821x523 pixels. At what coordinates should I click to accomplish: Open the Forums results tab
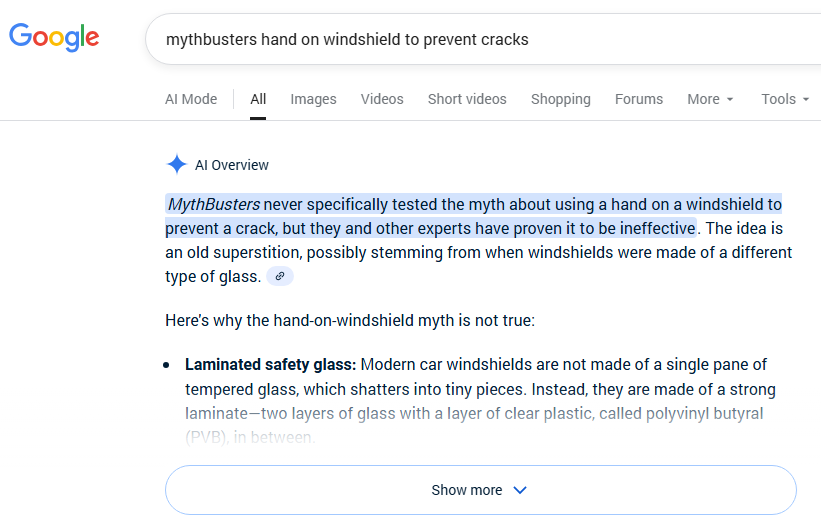[639, 99]
